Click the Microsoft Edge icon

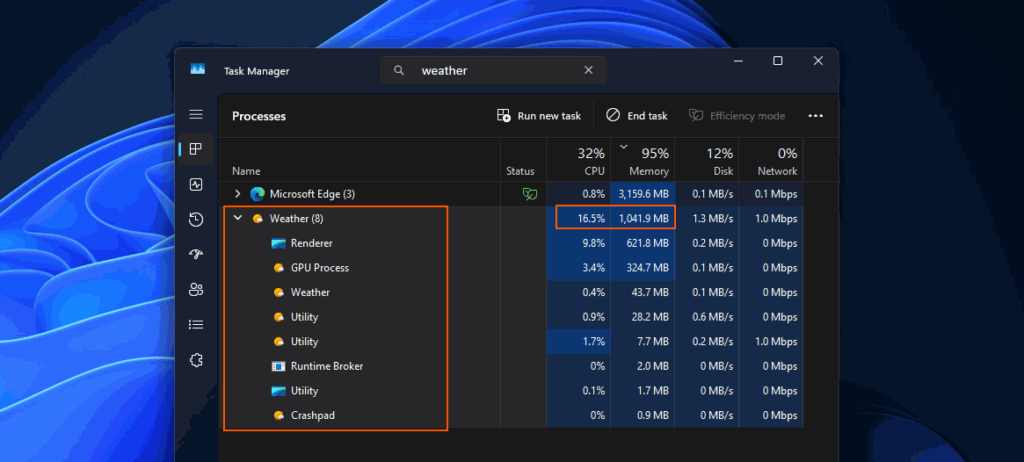257,194
